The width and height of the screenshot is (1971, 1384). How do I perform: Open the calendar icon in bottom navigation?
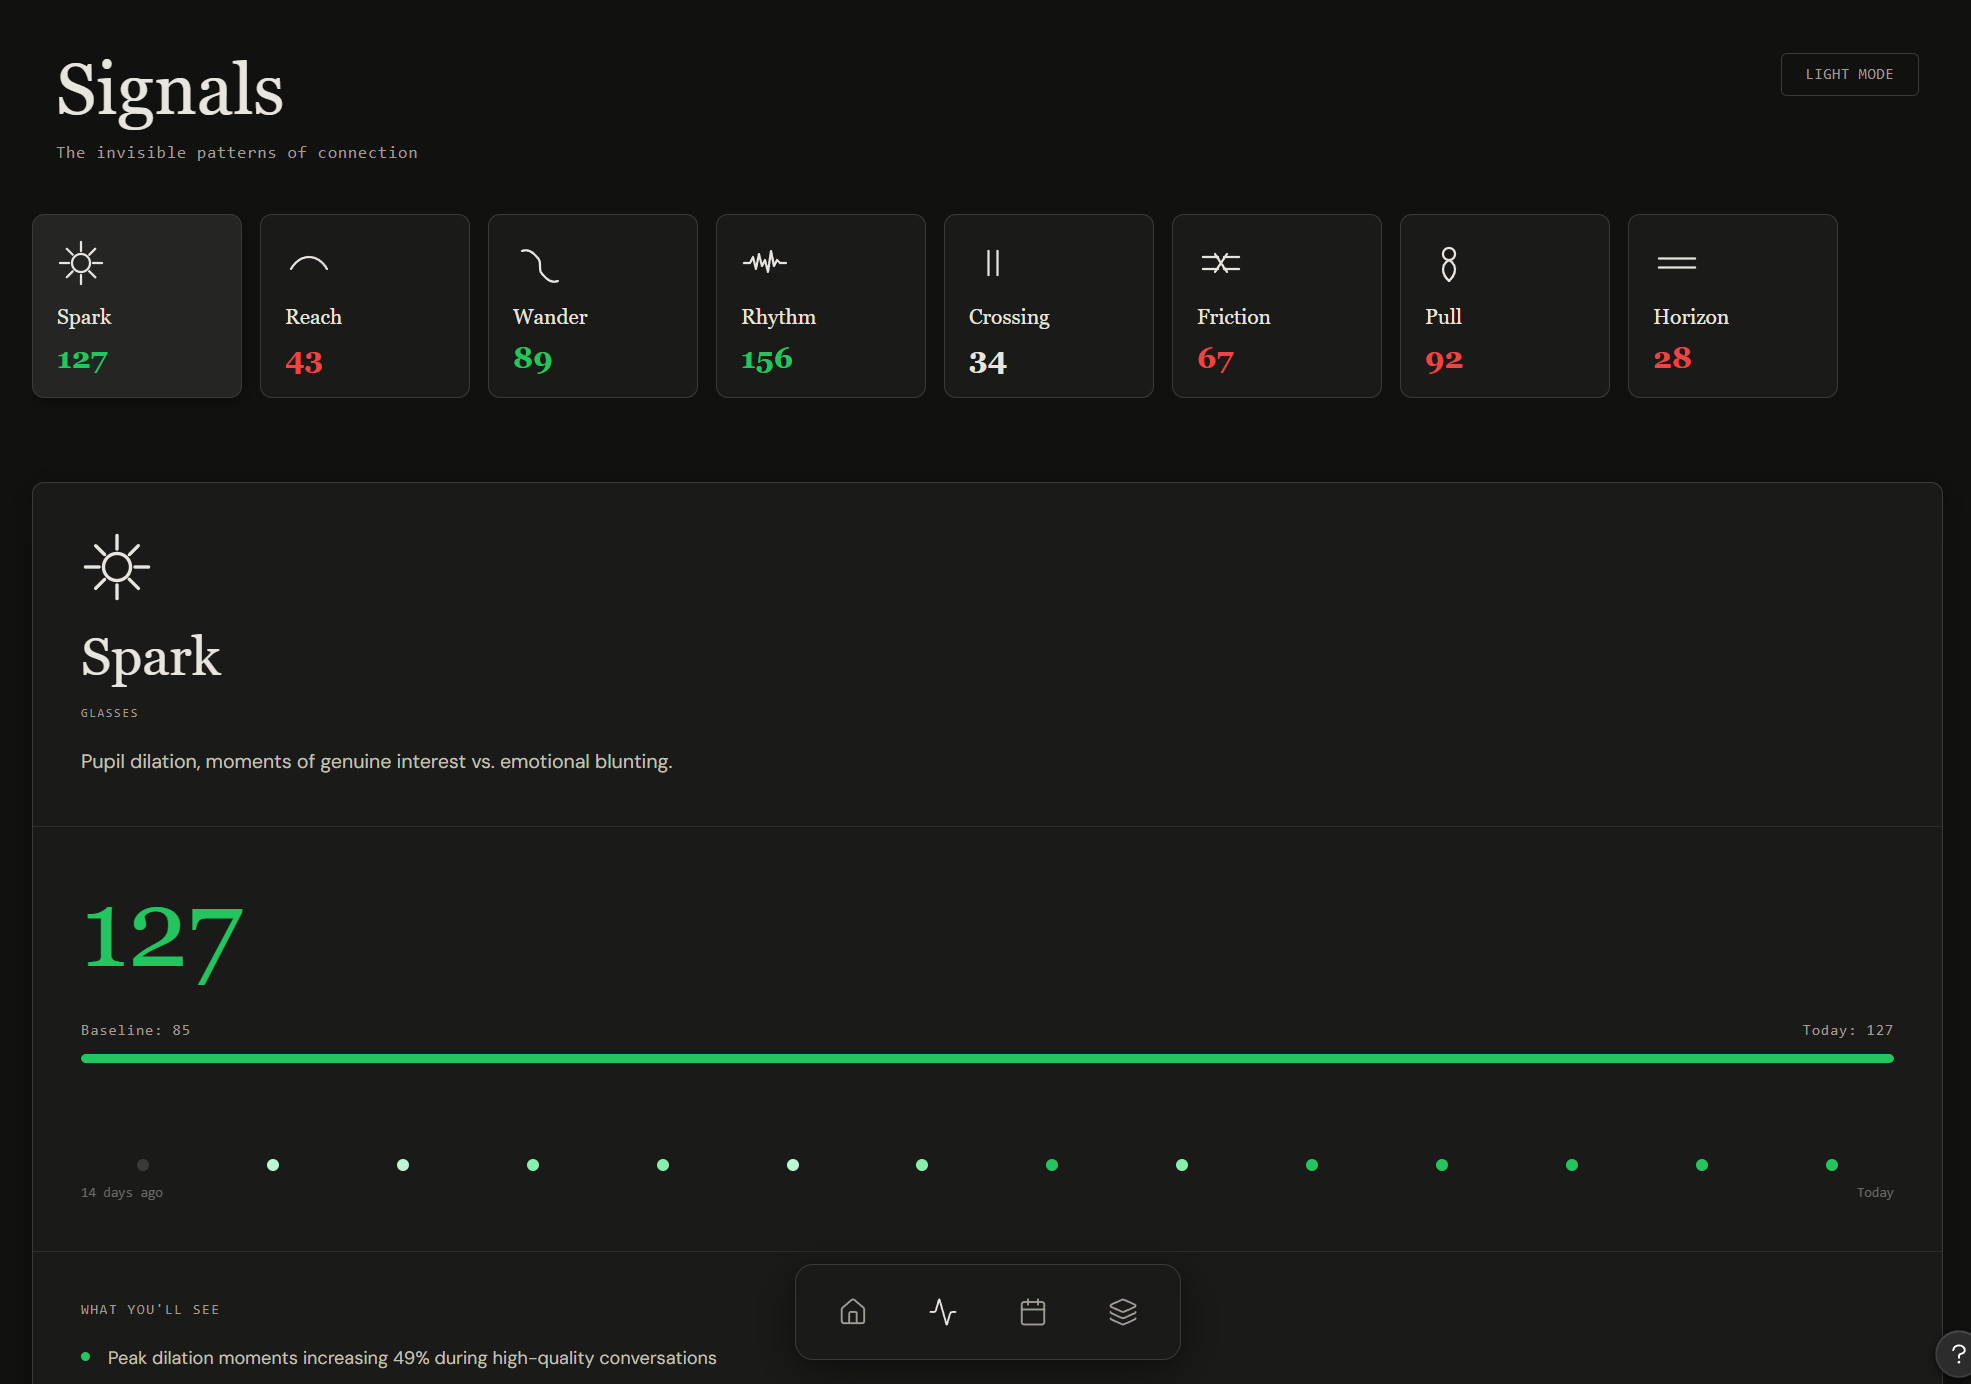click(1033, 1311)
